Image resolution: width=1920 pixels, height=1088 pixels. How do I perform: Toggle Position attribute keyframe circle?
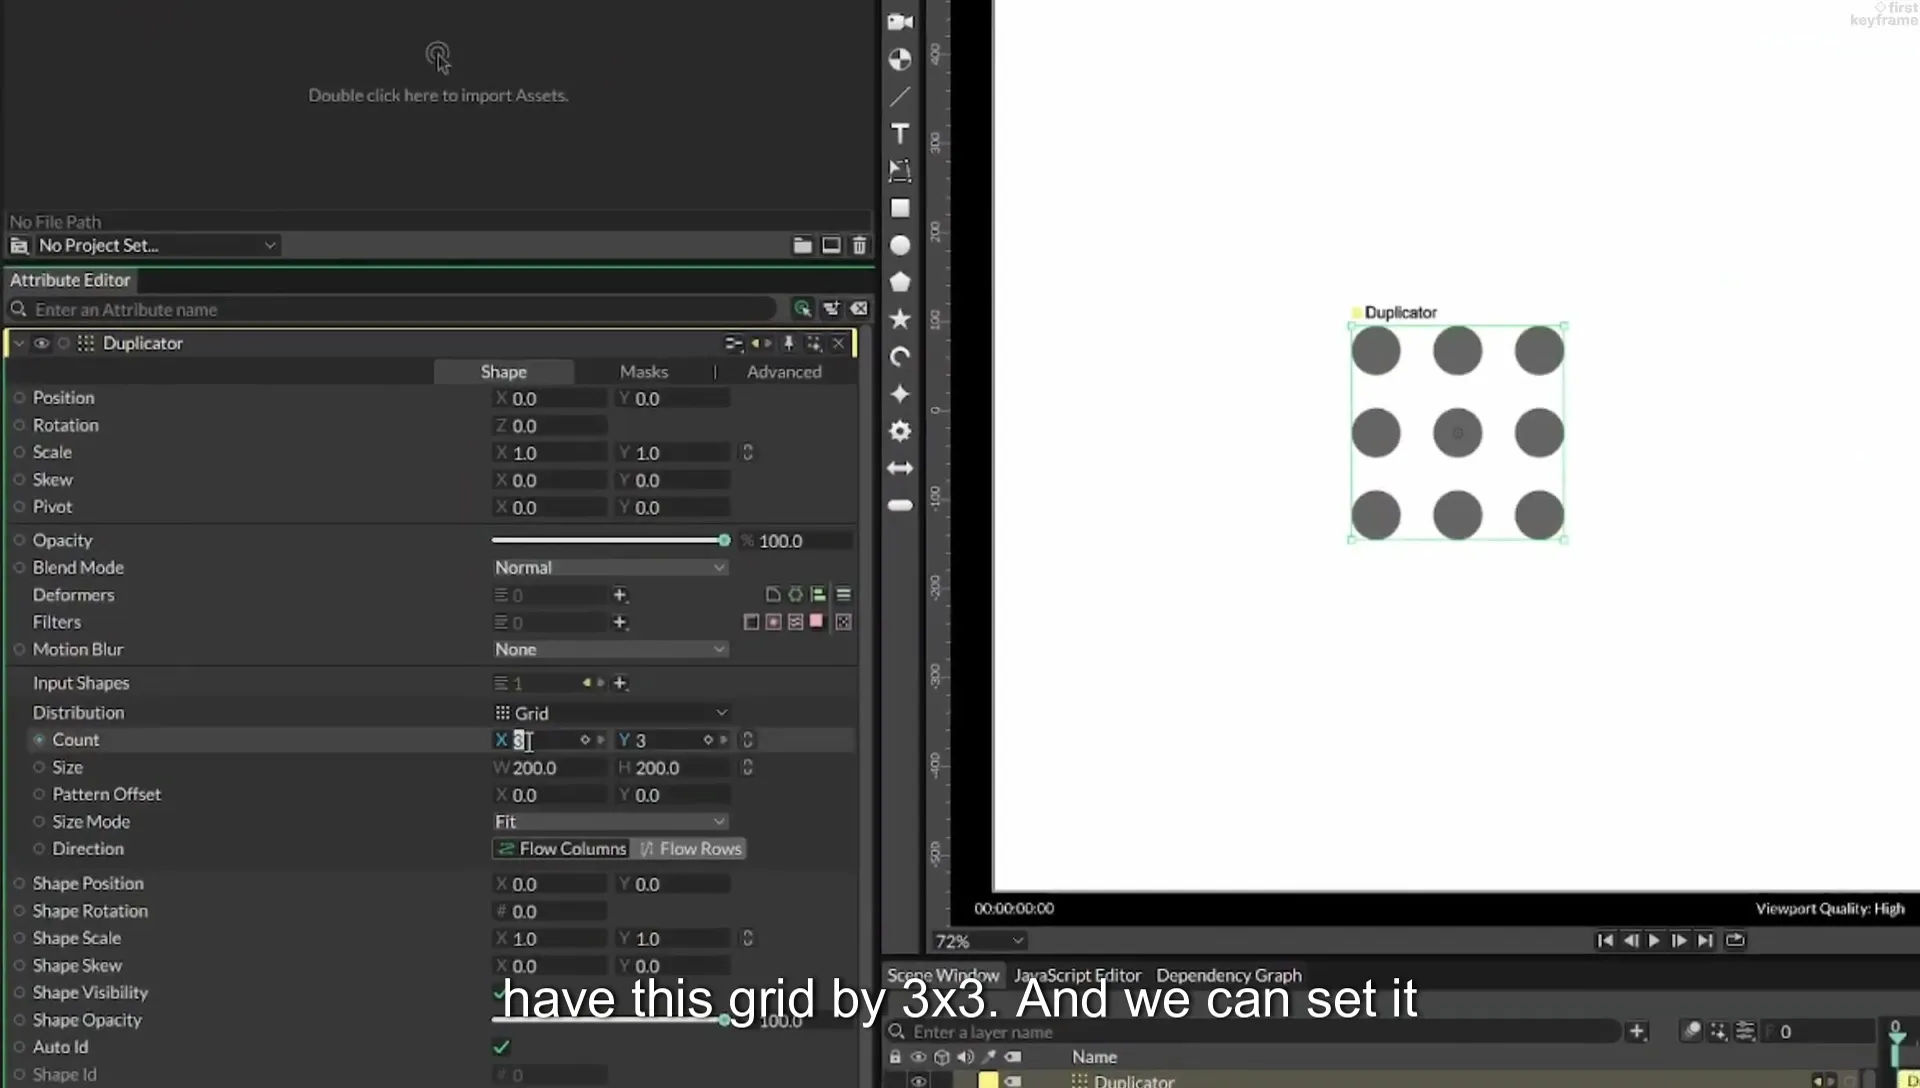pyautogui.click(x=19, y=398)
